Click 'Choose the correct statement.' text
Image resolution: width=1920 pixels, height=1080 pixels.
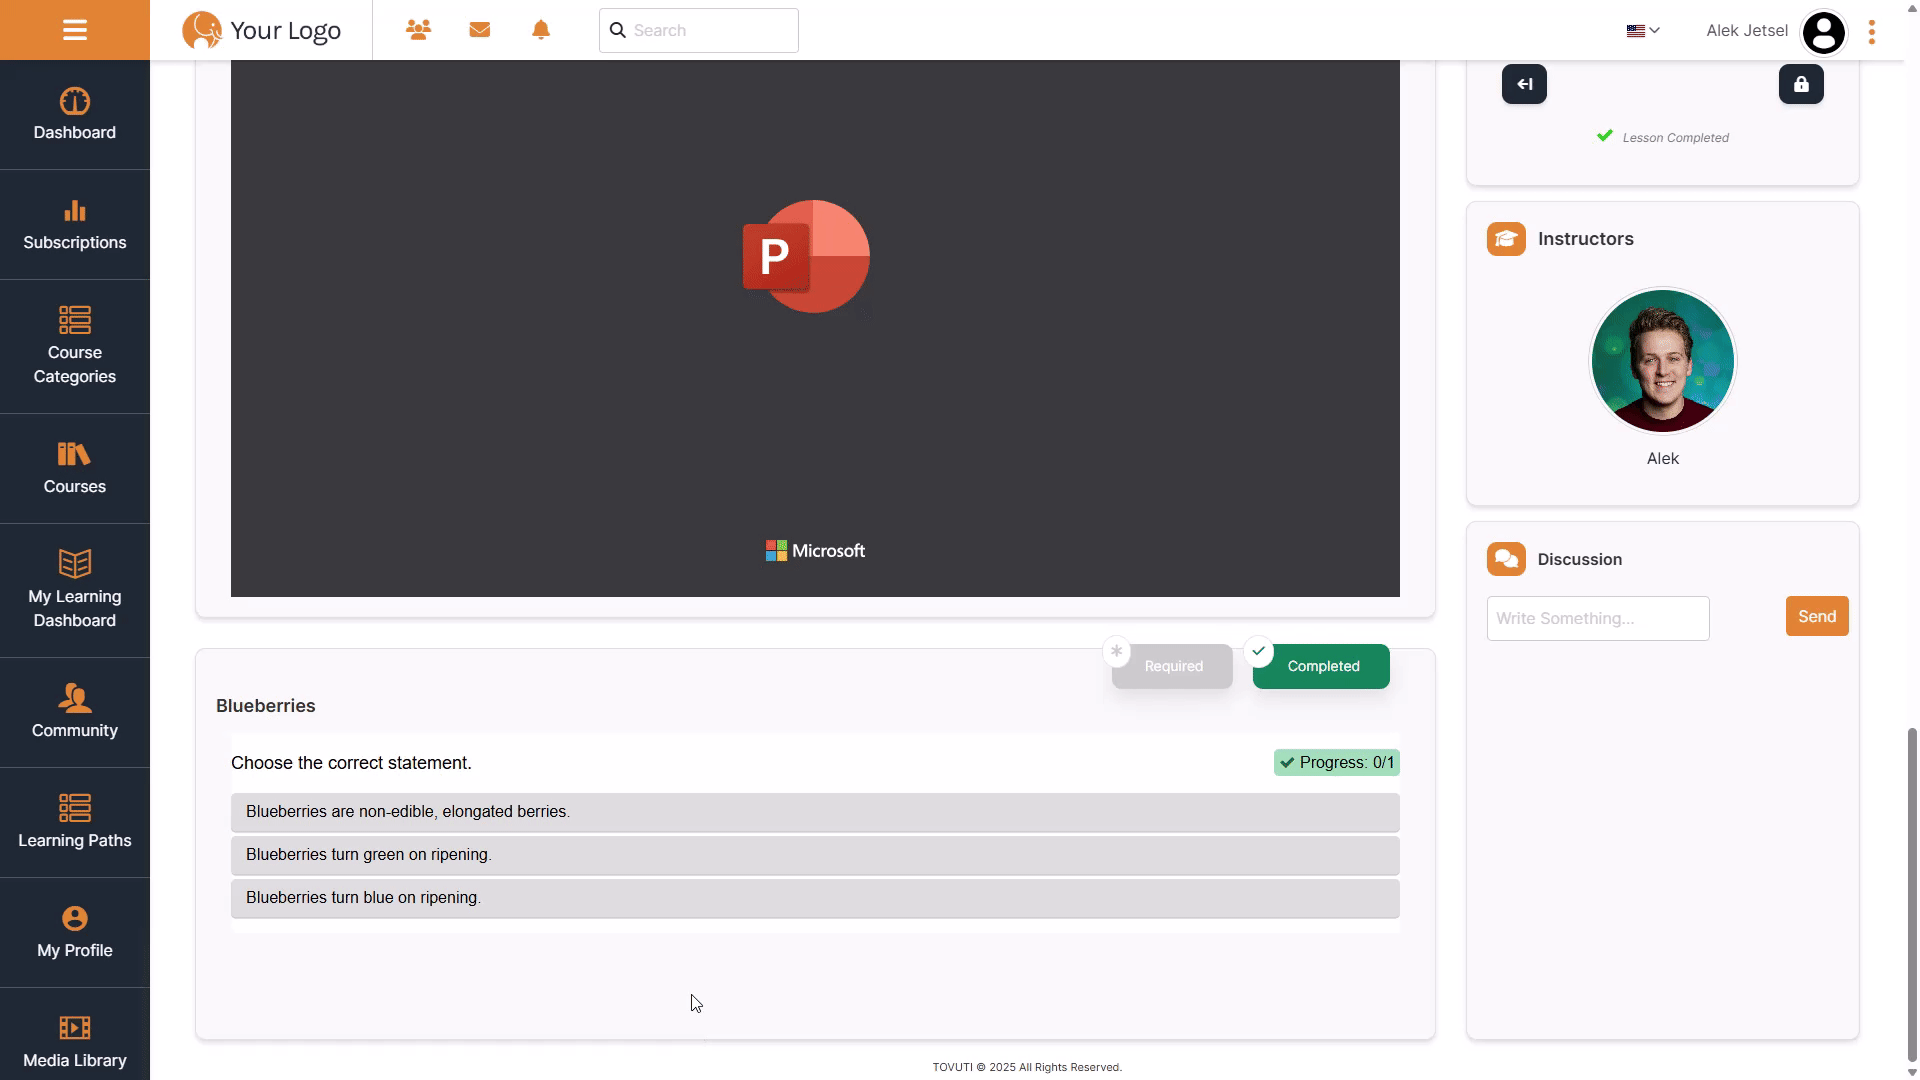[351, 763]
